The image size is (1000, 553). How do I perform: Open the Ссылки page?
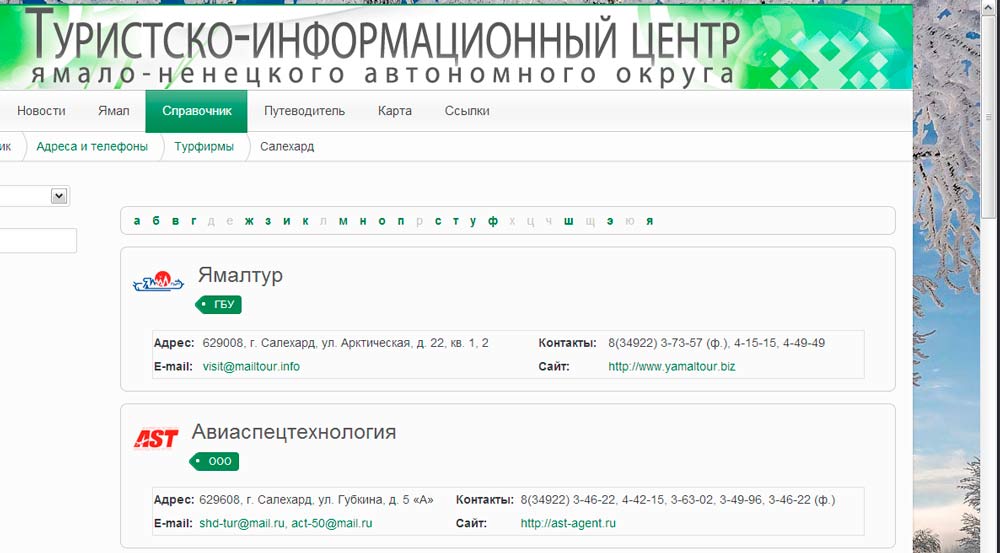[x=467, y=111]
